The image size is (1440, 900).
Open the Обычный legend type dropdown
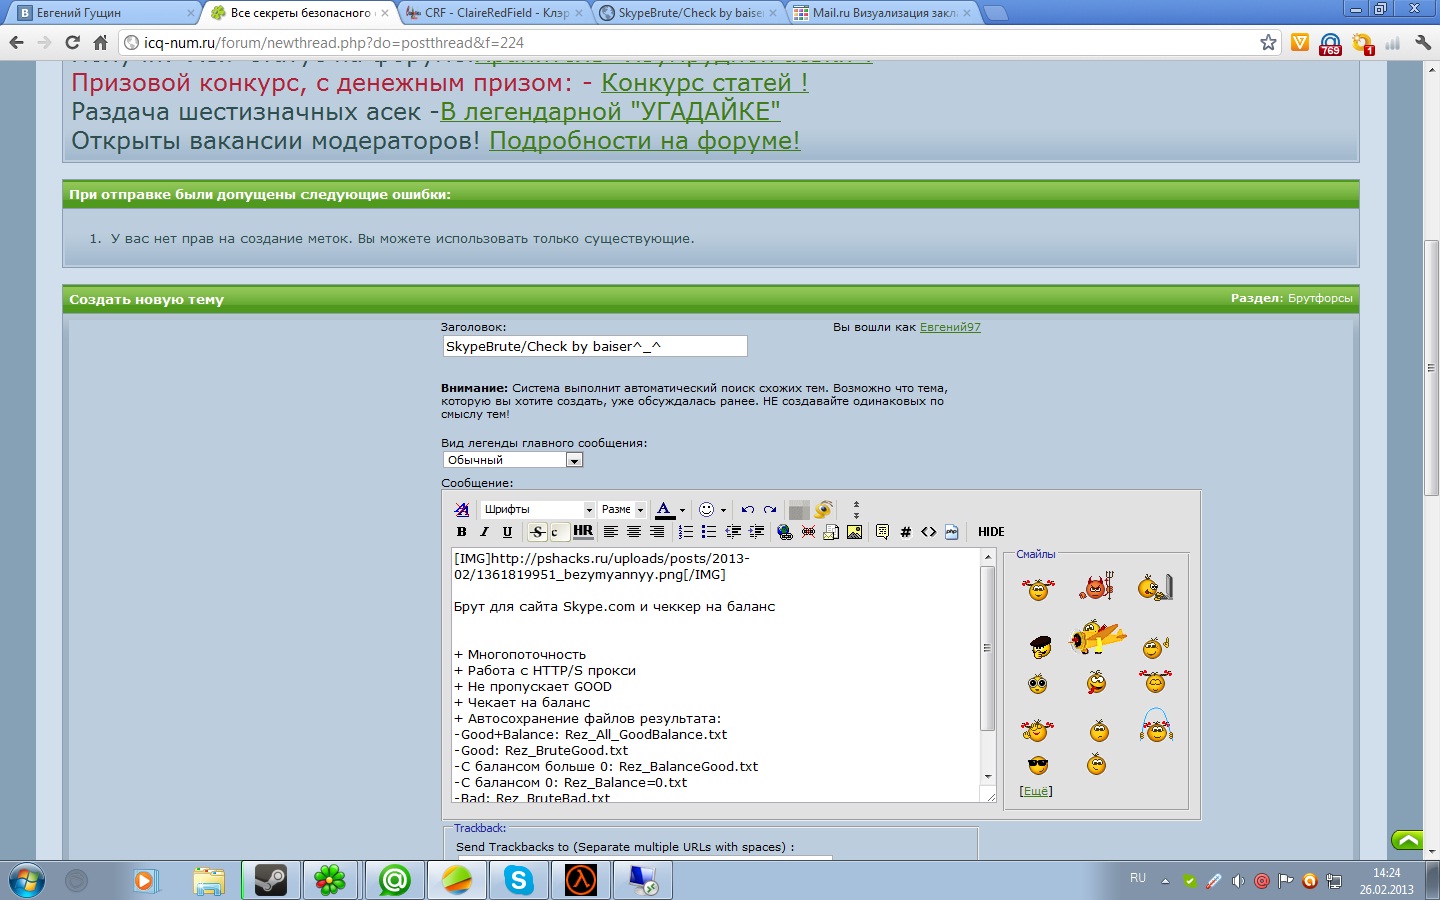tap(512, 460)
